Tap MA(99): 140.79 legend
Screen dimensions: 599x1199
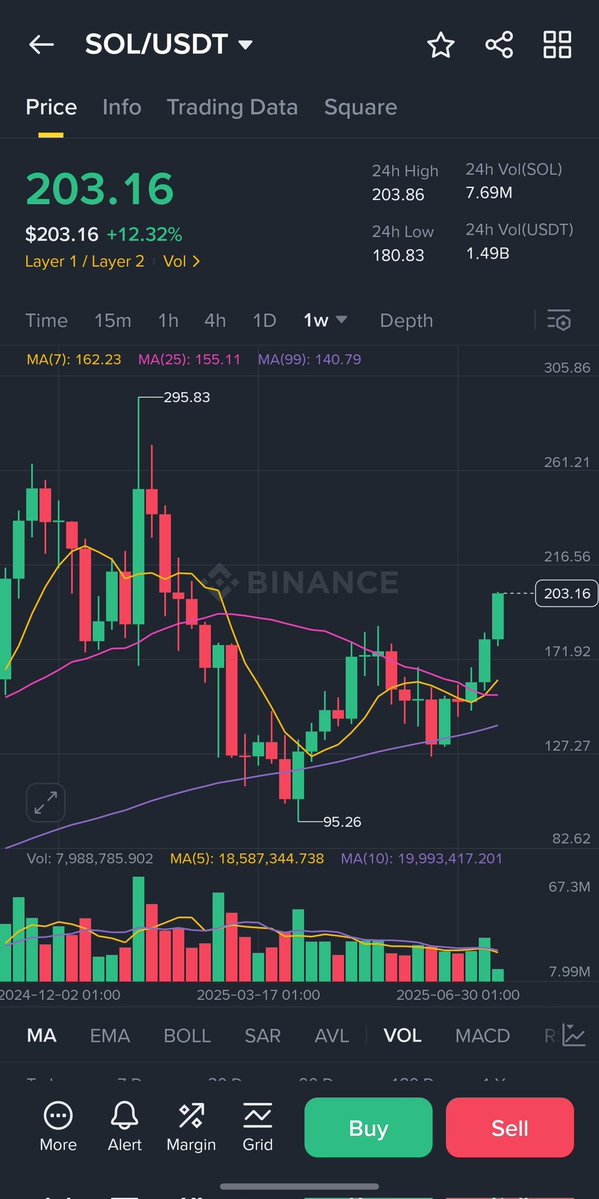(309, 359)
